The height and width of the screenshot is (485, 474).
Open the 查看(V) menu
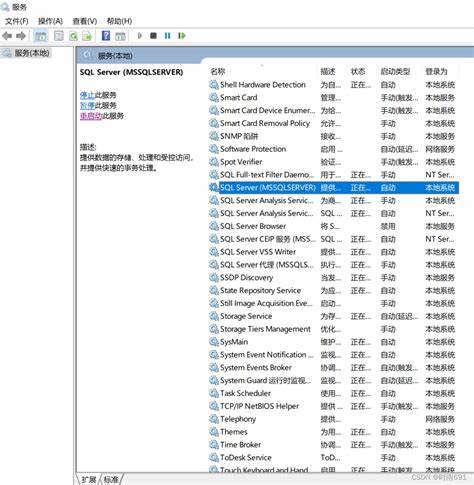pyautogui.click(x=85, y=21)
